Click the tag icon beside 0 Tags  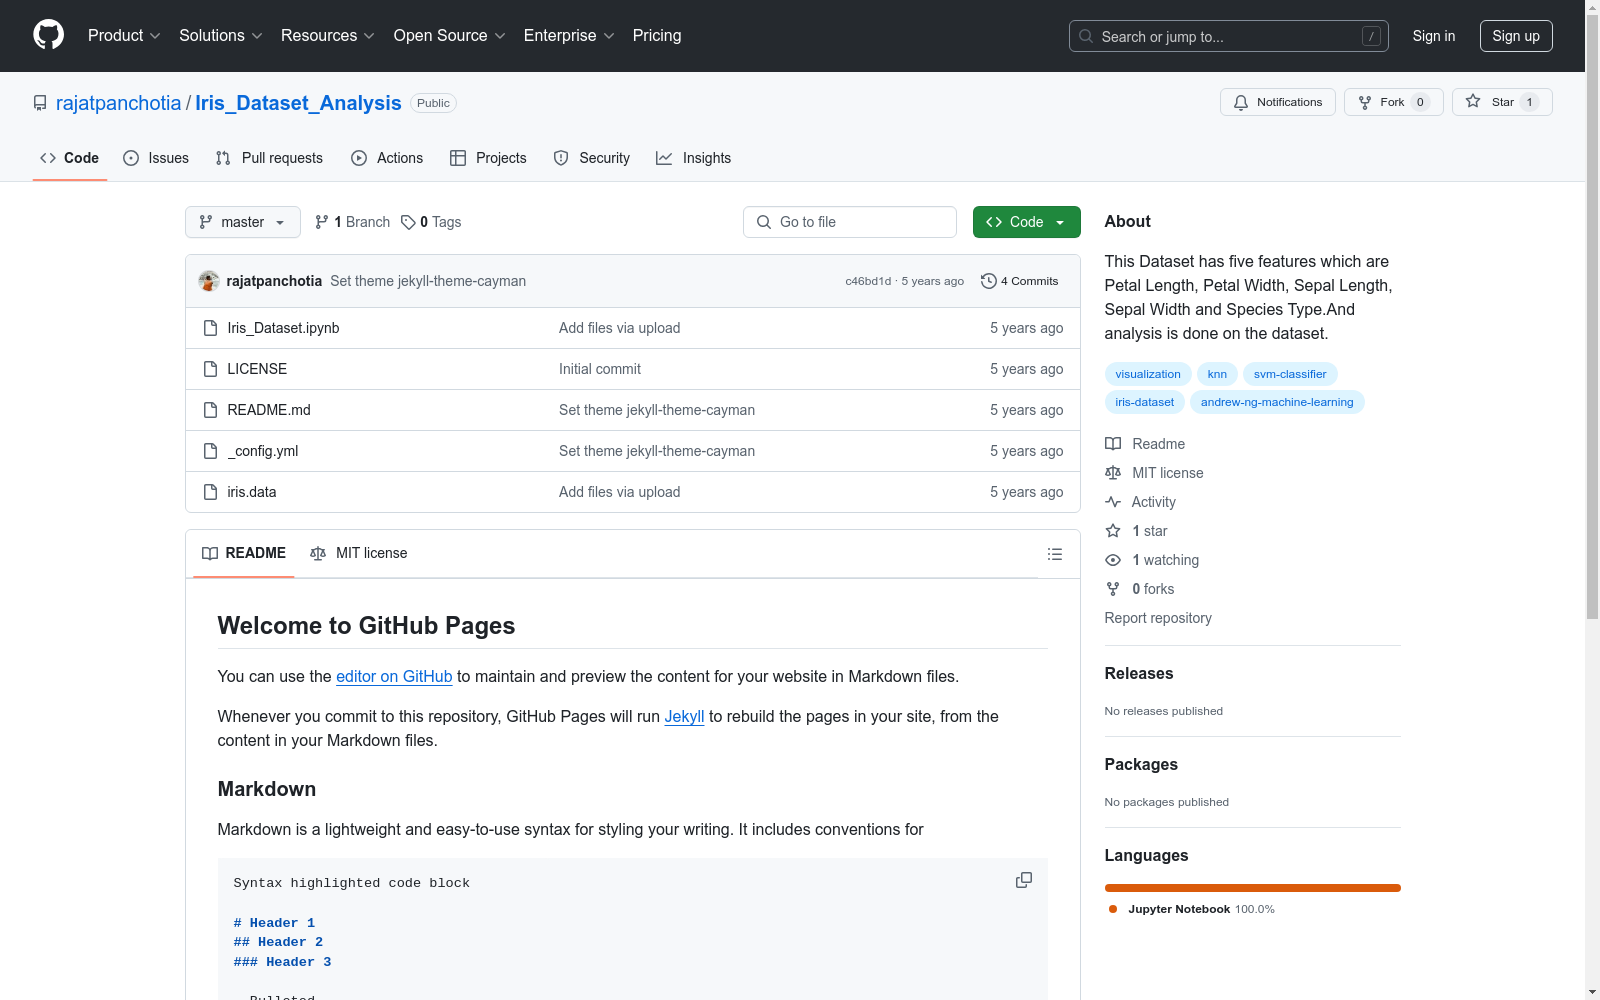click(x=408, y=222)
